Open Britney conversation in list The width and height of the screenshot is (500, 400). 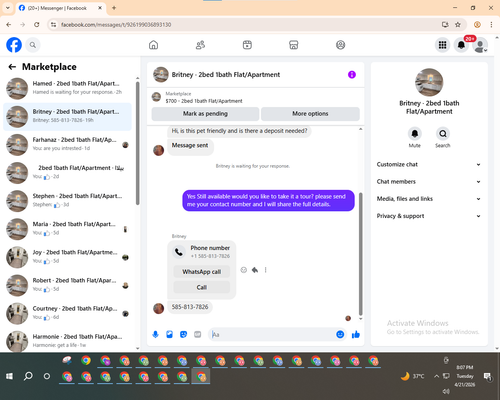(x=67, y=117)
